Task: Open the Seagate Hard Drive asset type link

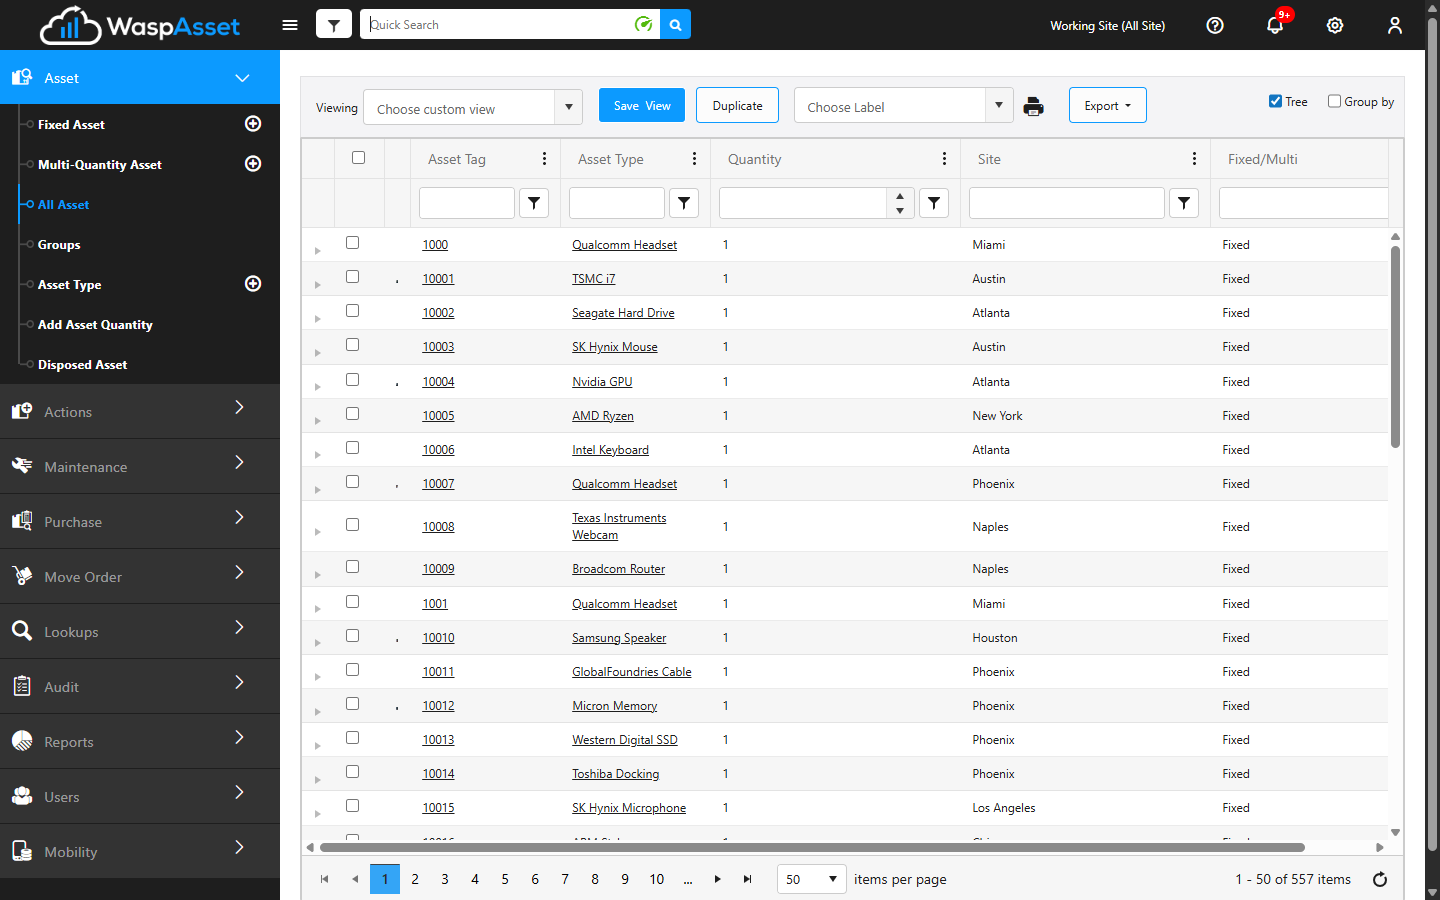Action: [x=623, y=313]
